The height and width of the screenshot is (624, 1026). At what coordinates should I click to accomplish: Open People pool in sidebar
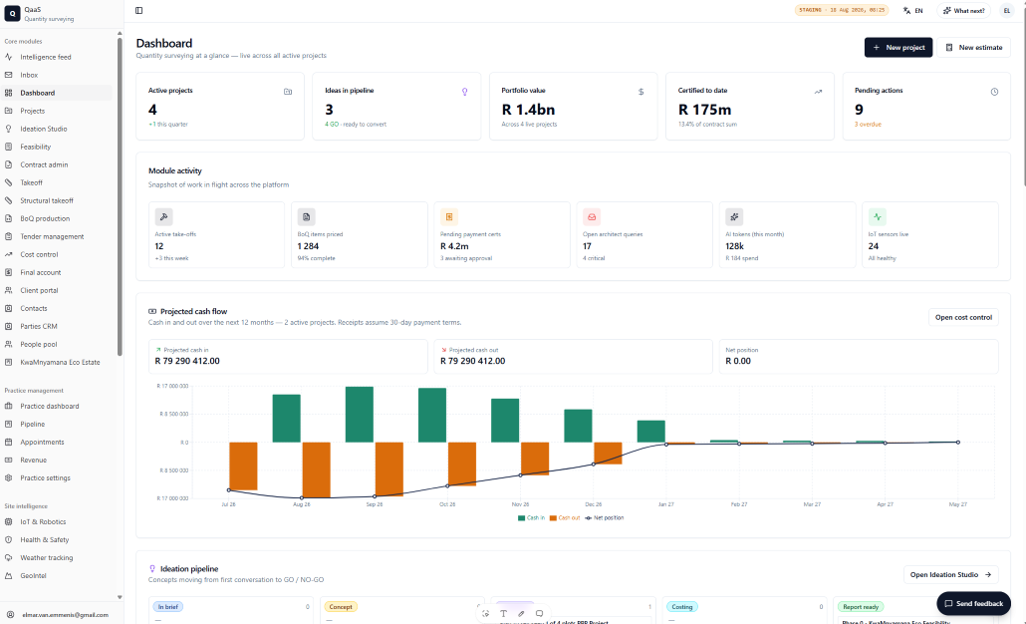coord(58,344)
